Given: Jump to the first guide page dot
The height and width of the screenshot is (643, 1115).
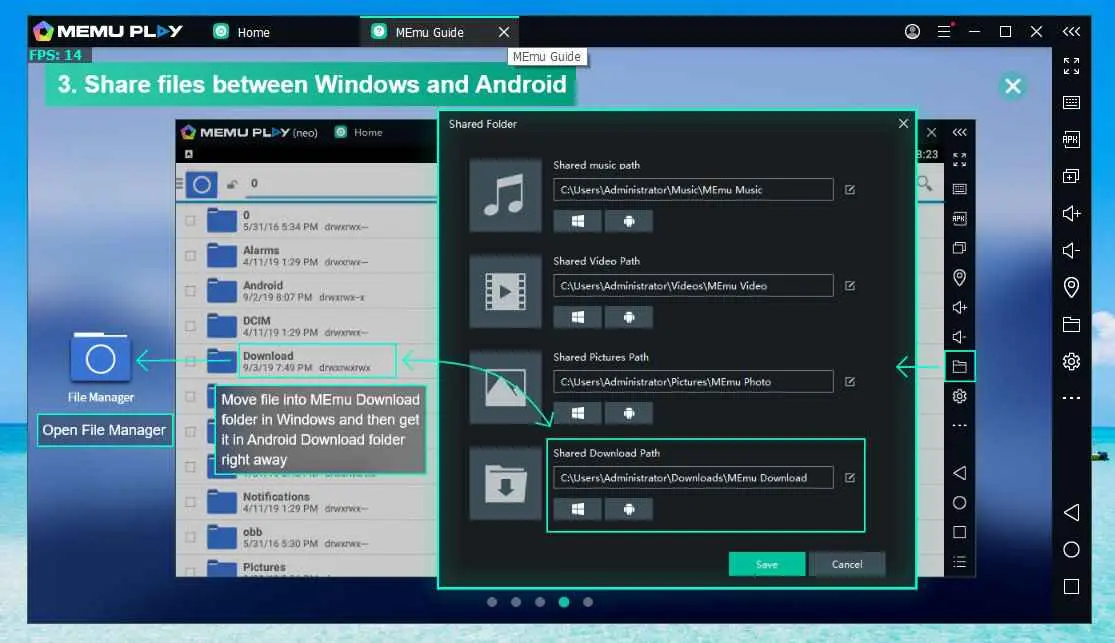Looking at the screenshot, I should point(492,602).
